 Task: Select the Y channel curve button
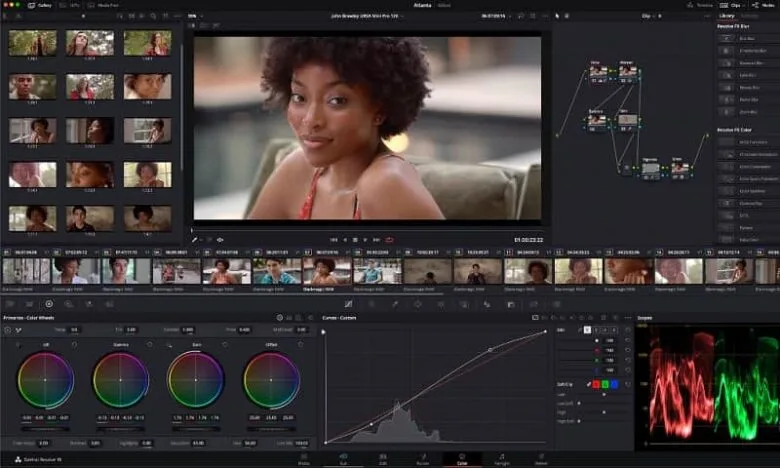(x=587, y=330)
